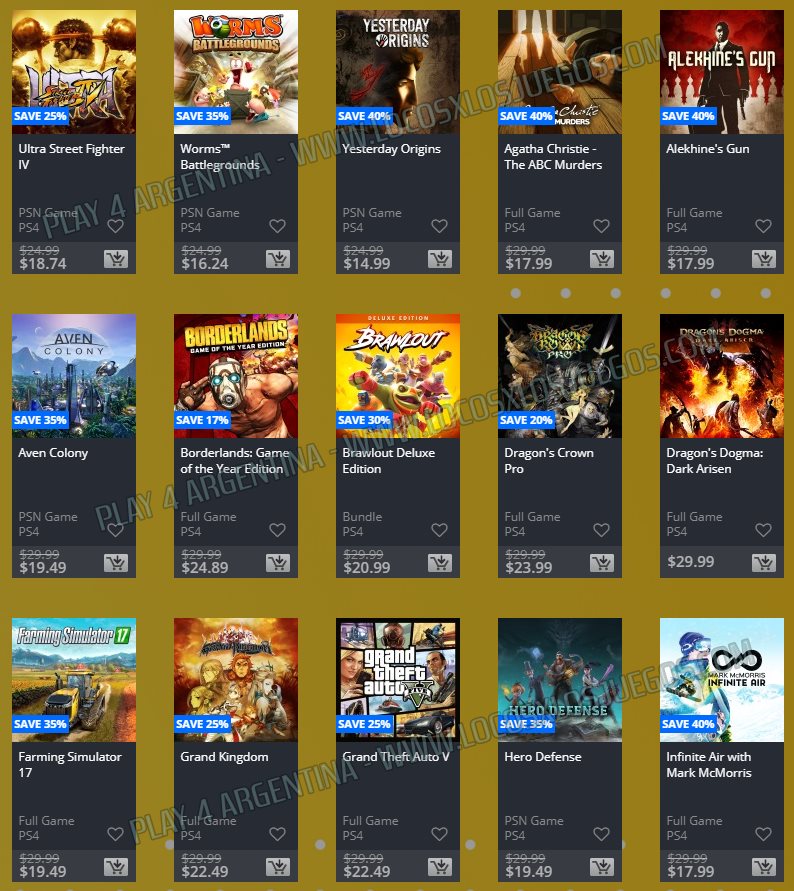794x891 pixels.
Task: Add Grand Theft Auto V to cart
Action: (x=440, y=867)
